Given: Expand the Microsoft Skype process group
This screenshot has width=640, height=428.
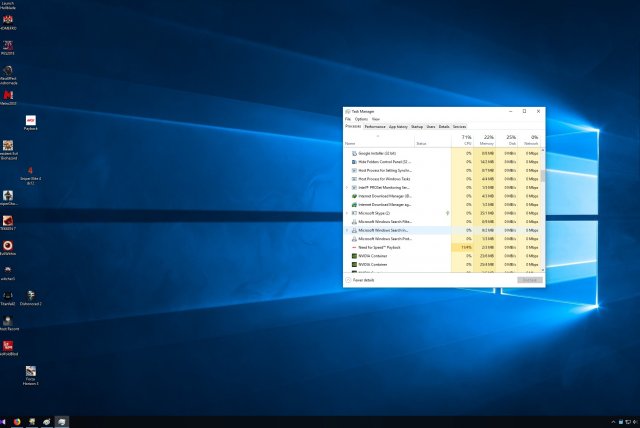Looking at the screenshot, I should pyautogui.click(x=347, y=213).
